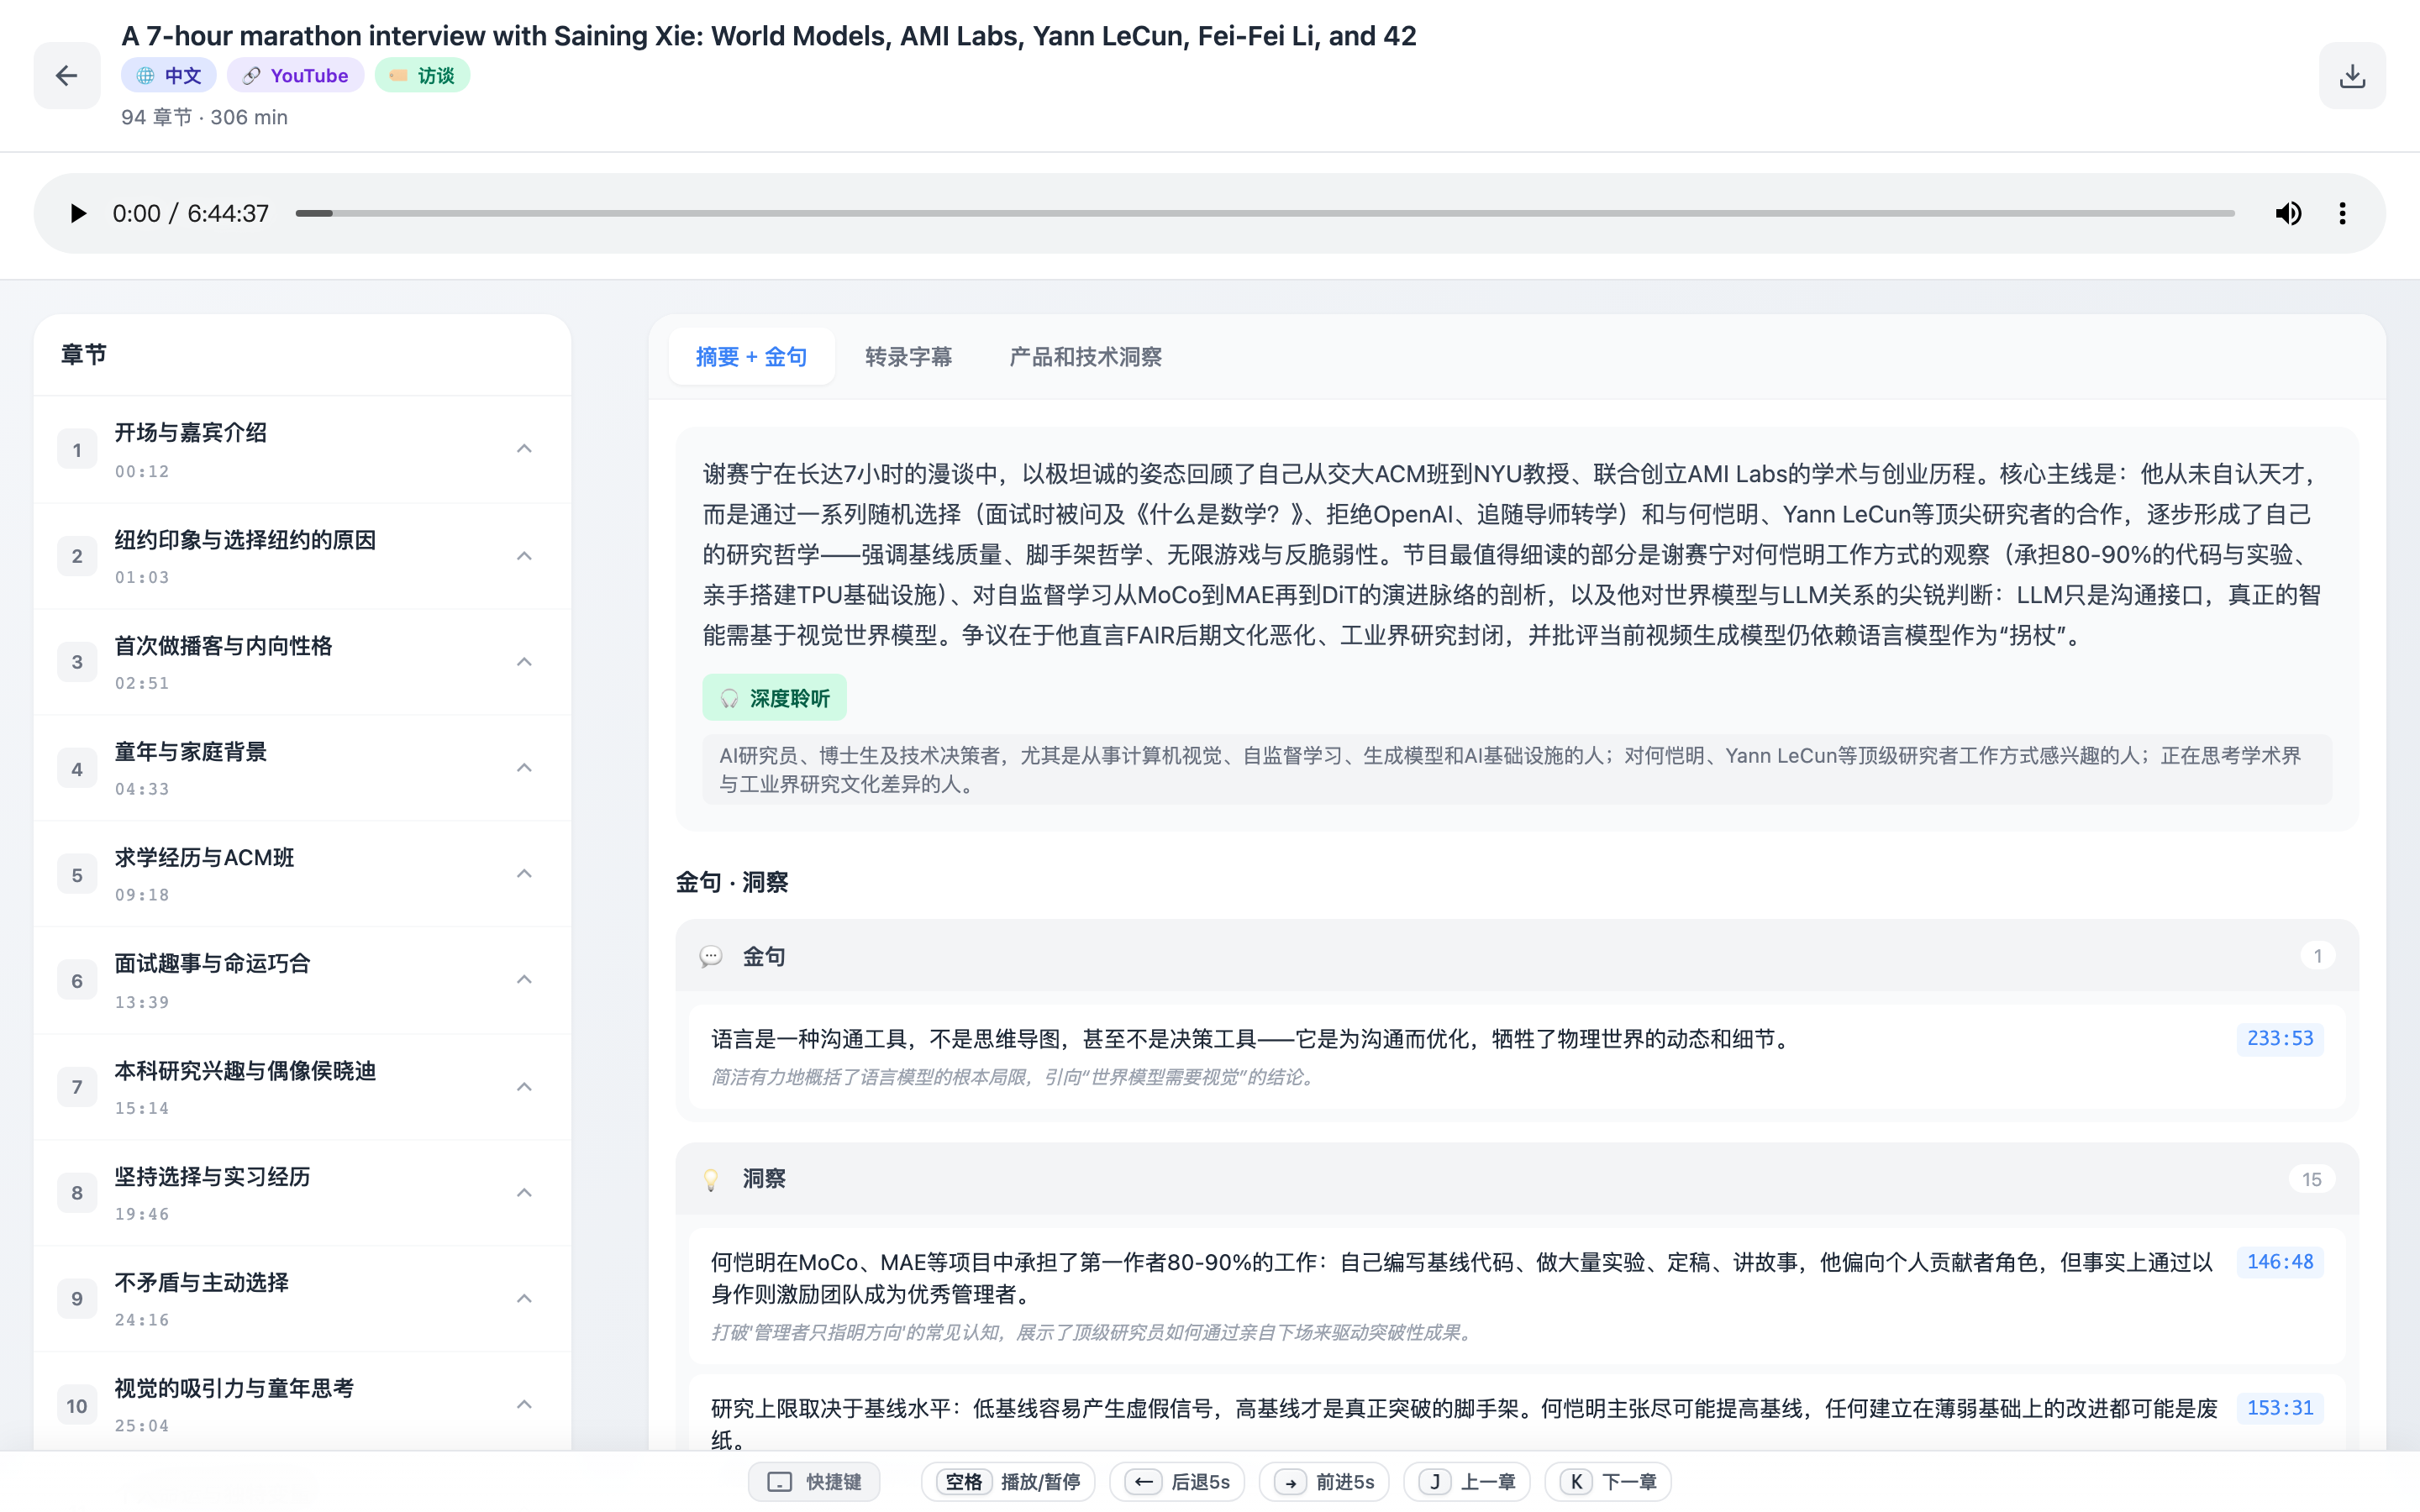The width and height of the screenshot is (2420, 1512).
Task: Collapse chapter 坚持选择与实习经历
Action: tap(524, 1193)
